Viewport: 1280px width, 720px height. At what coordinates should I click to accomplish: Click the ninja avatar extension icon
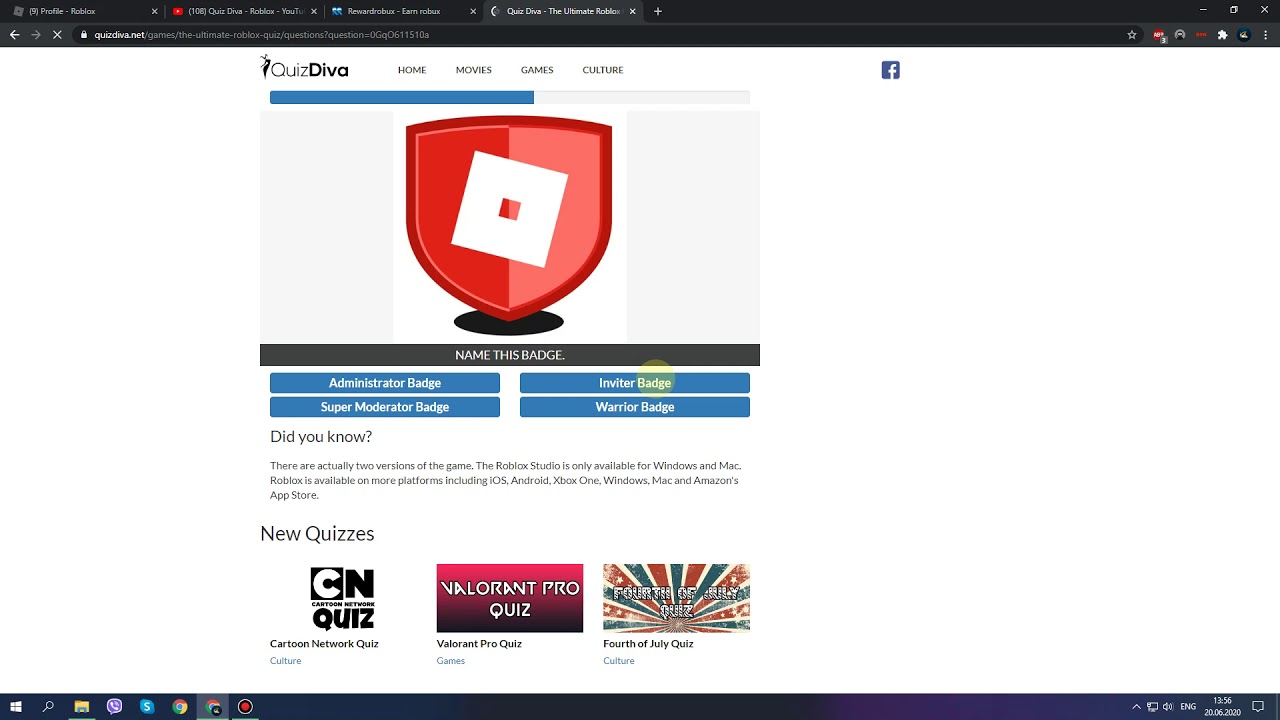coord(1180,34)
